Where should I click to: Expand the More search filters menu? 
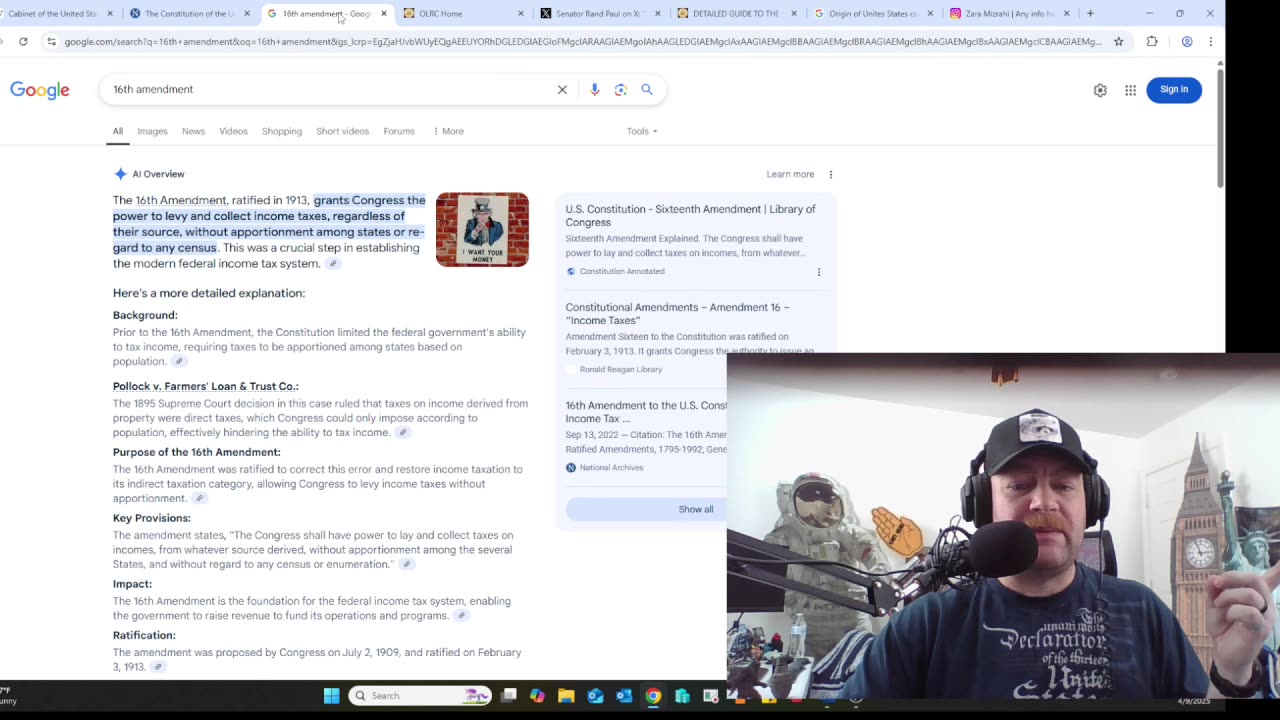pyautogui.click(x=448, y=131)
